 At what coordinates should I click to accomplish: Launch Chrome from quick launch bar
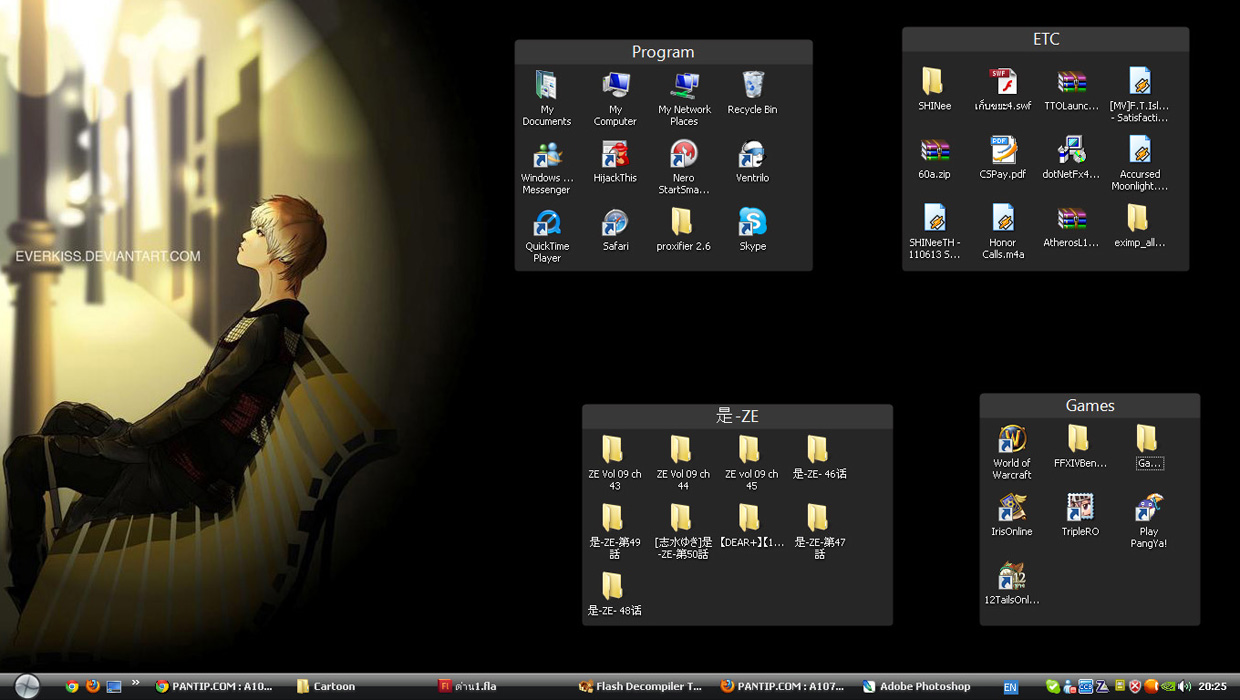(72, 686)
